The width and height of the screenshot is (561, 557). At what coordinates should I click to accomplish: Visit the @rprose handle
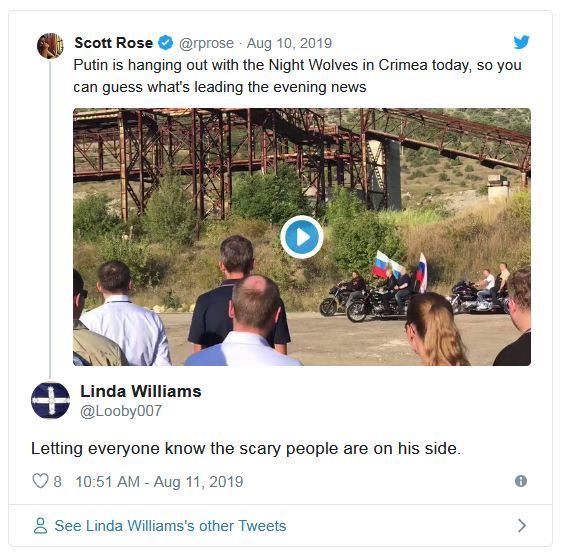(x=206, y=43)
